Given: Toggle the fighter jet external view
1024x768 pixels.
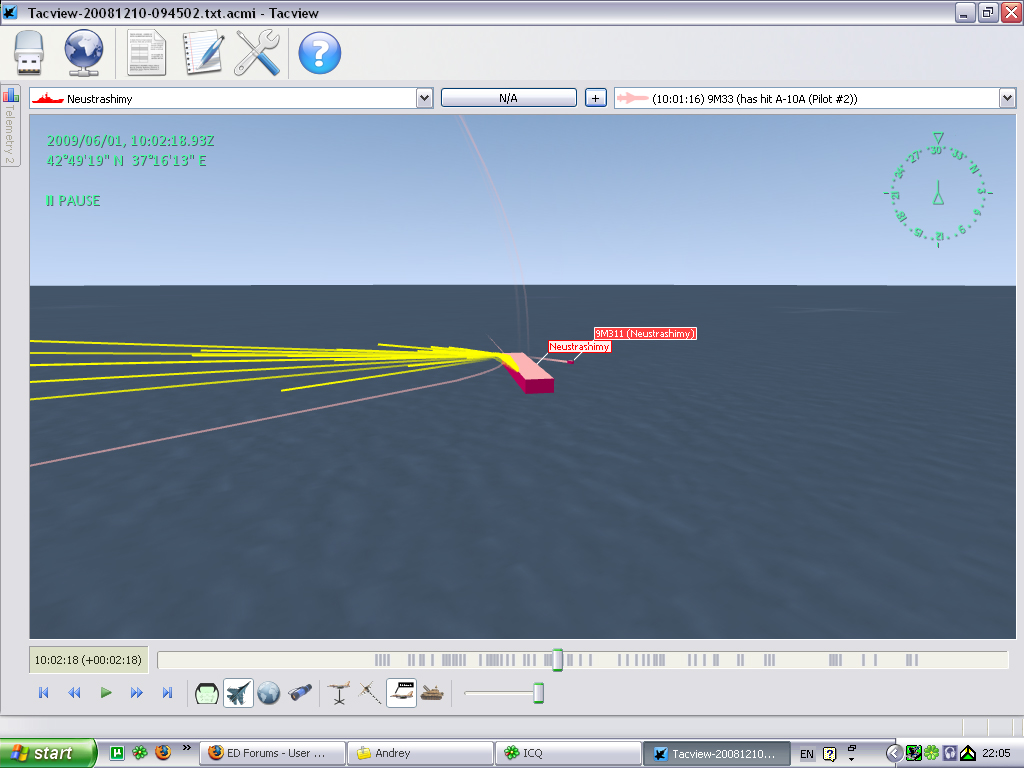Looking at the screenshot, I should (238, 693).
